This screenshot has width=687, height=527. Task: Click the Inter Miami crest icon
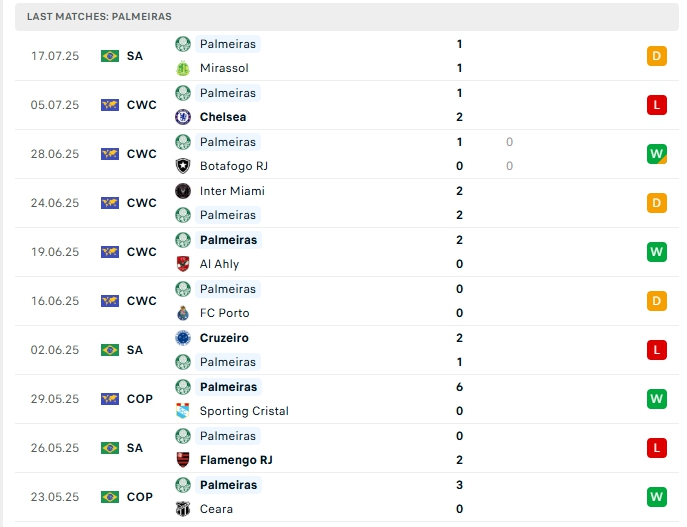coord(182,191)
